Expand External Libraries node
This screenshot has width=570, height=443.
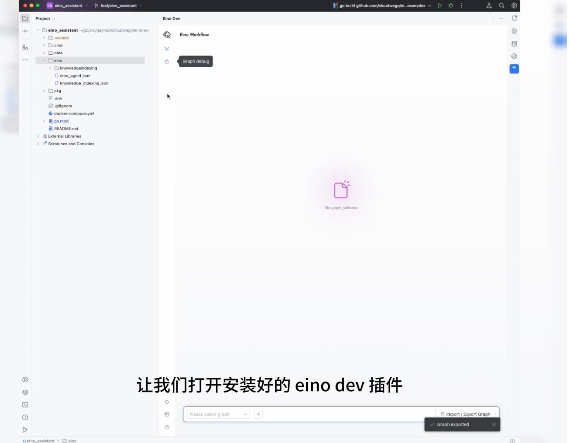[x=38, y=136]
